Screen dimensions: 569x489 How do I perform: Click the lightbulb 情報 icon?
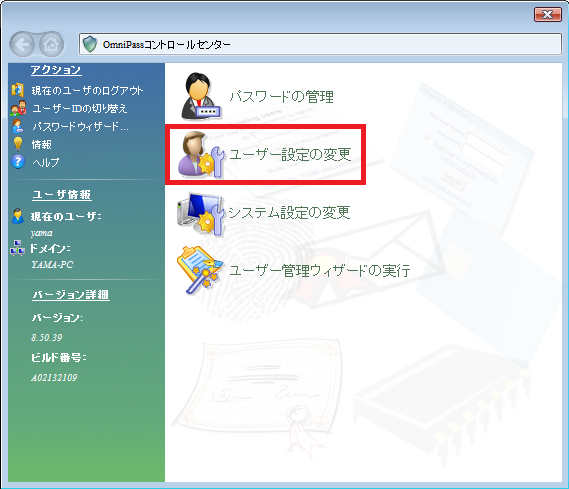click(18, 144)
